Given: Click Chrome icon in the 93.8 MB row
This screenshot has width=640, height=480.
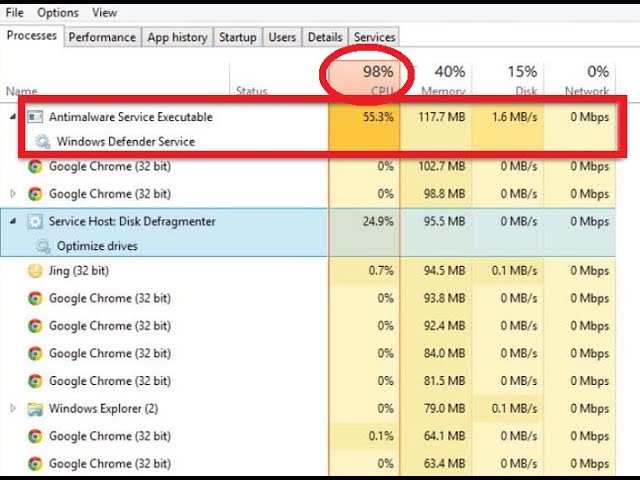Looking at the screenshot, I should pyautogui.click(x=35, y=298).
